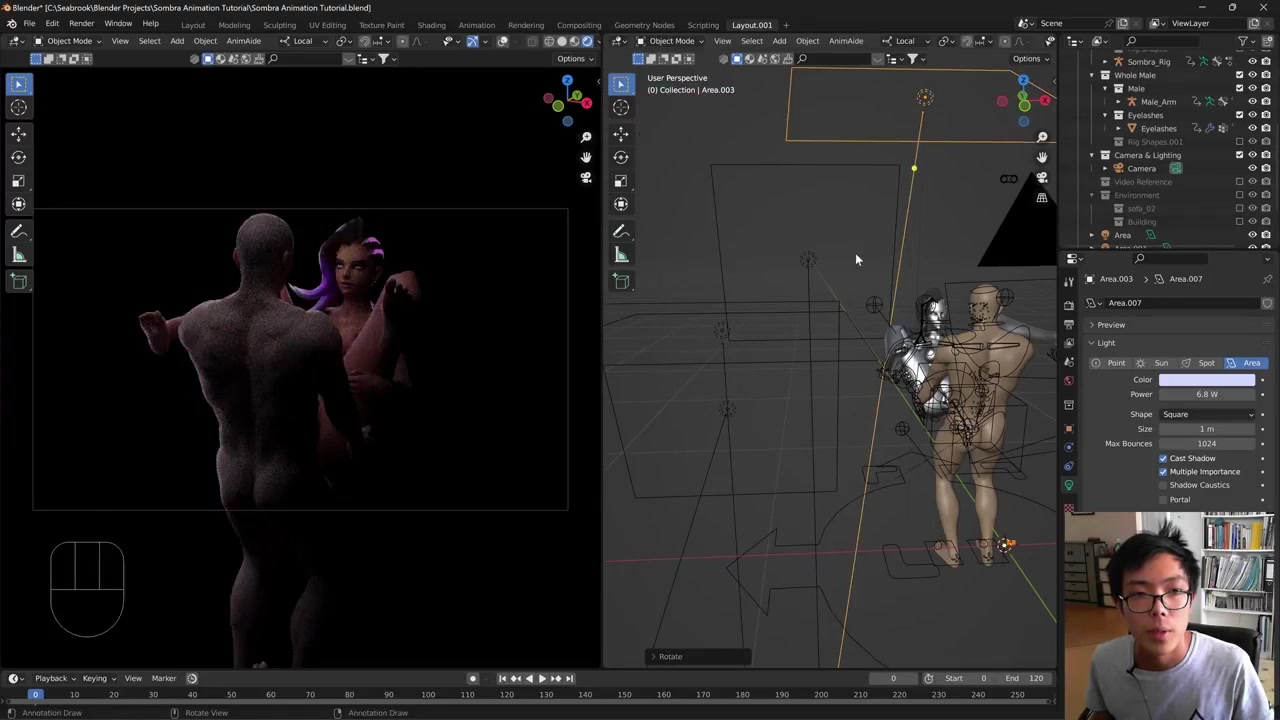This screenshot has height=720, width=1280.
Task: Switch to the Shading workspace tab
Action: [x=431, y=25]
